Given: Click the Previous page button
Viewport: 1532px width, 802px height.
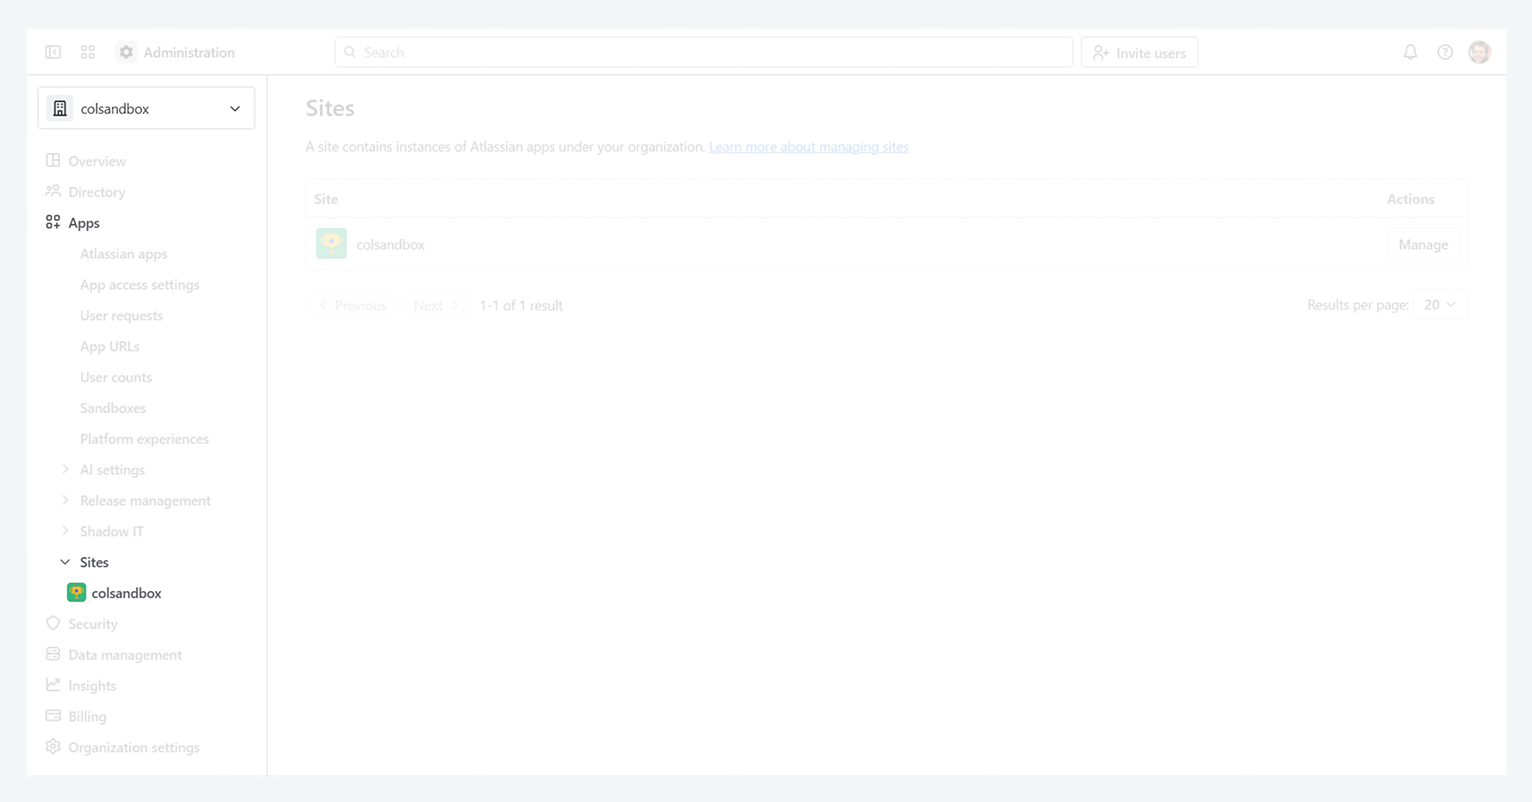Looking at the screenshot, I should coord(353,305).
